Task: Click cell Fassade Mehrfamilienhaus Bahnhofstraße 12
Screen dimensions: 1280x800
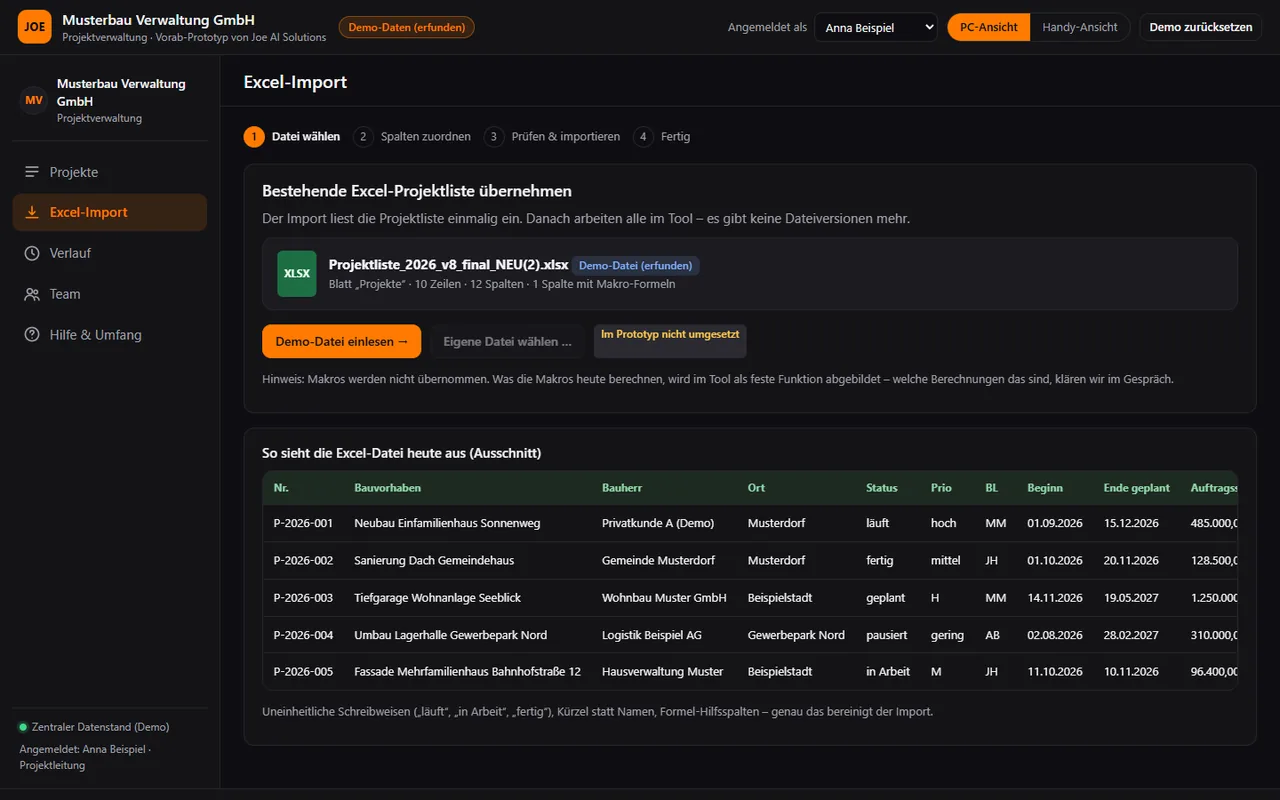Action: pos(468,672)
